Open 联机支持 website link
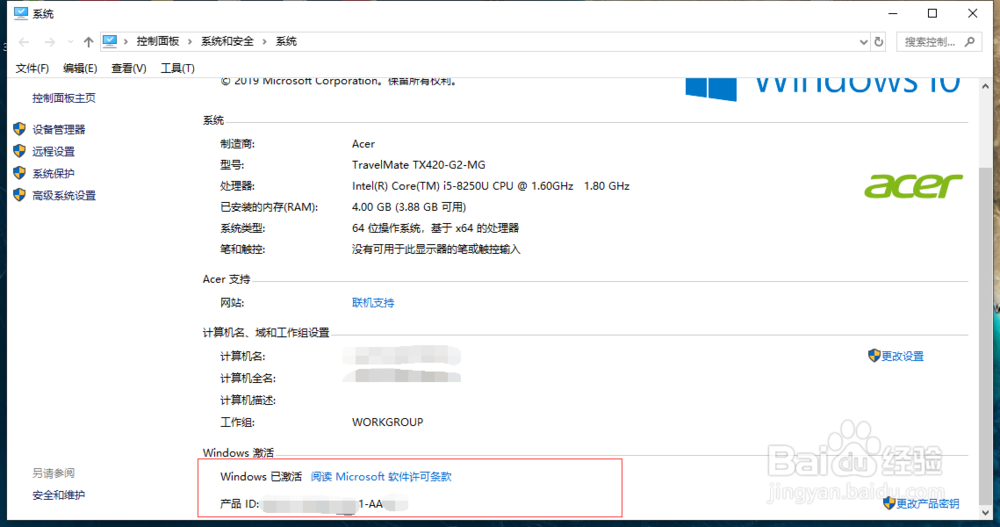Image resolution: width=1000 pixels, height=527 pixels. [x=373, y=302]
